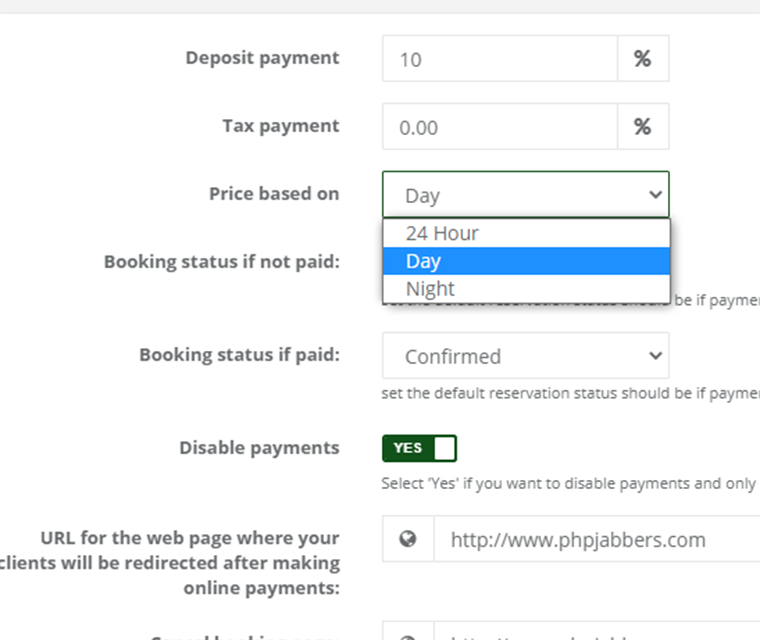Click the Disable payments label
The height and width of the screenshot is (640, 760).
point(259,448)
